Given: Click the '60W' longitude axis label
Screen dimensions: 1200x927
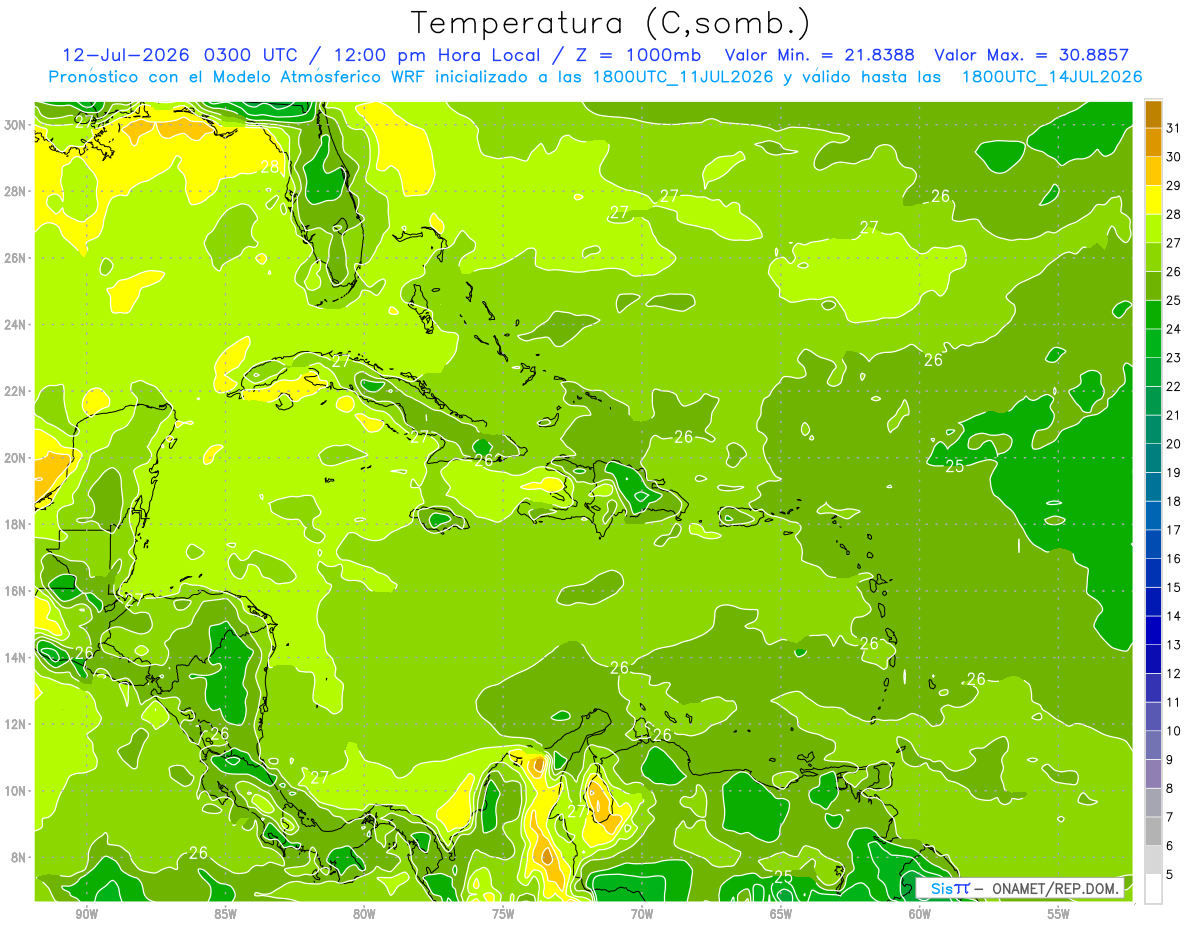Looking at the screenshot, I should coord(920,914).
